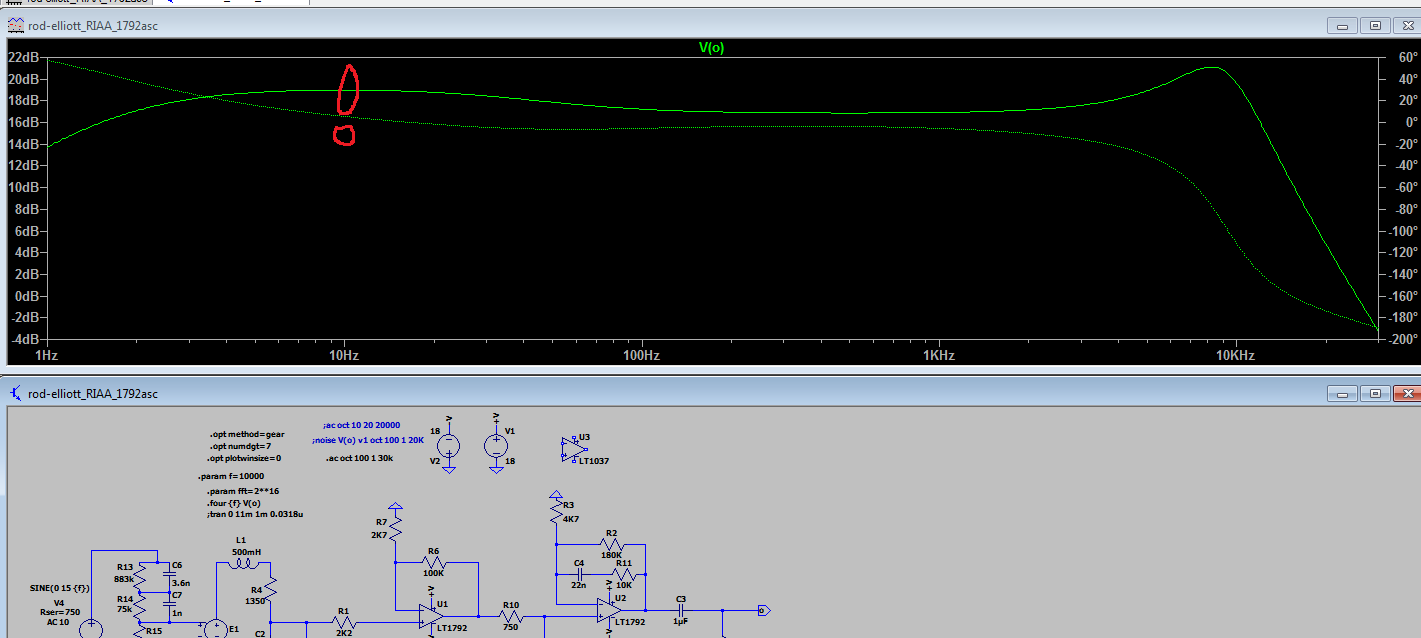Click the .ac oct 100 1 30k directive
Viewport: 1421px width, 638px height.
pos(359,457)
